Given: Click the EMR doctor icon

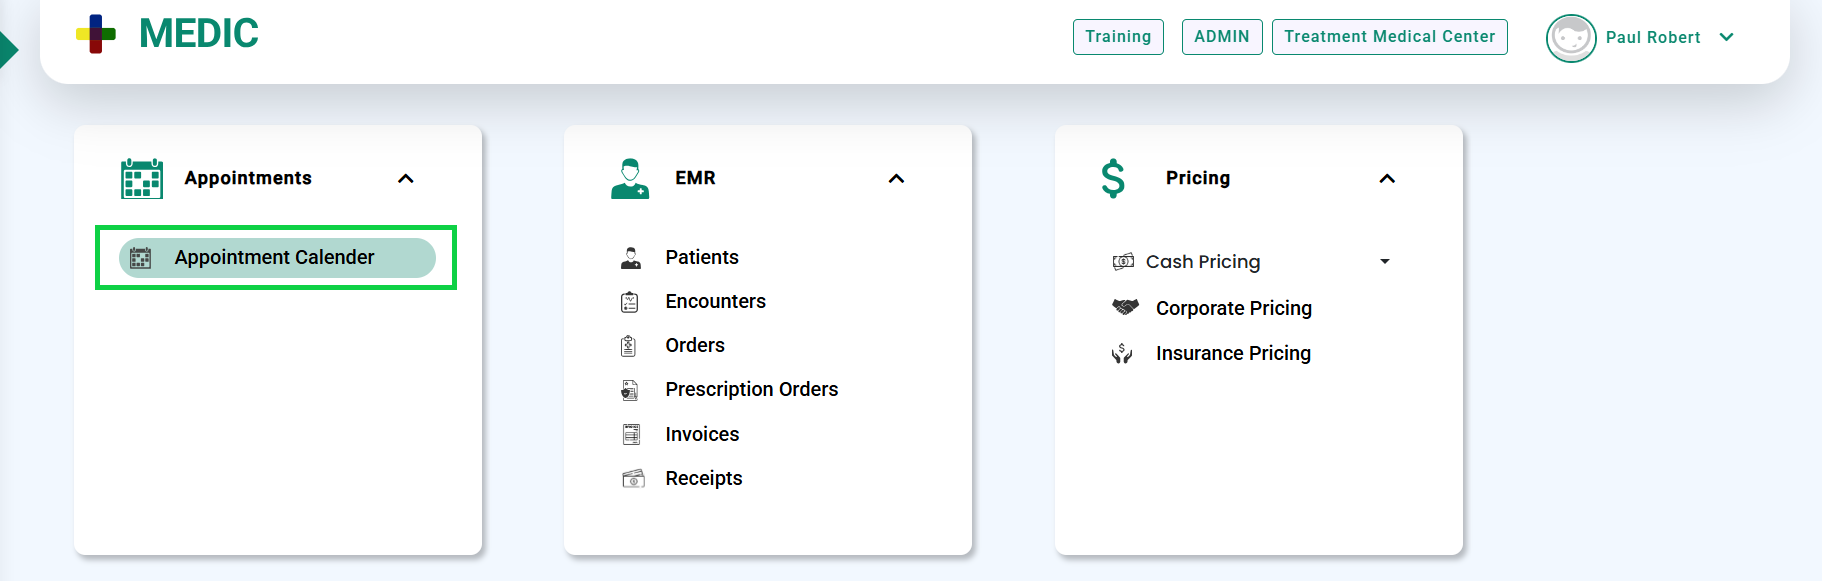Looking at the screenshot, I should pos(630,178).
